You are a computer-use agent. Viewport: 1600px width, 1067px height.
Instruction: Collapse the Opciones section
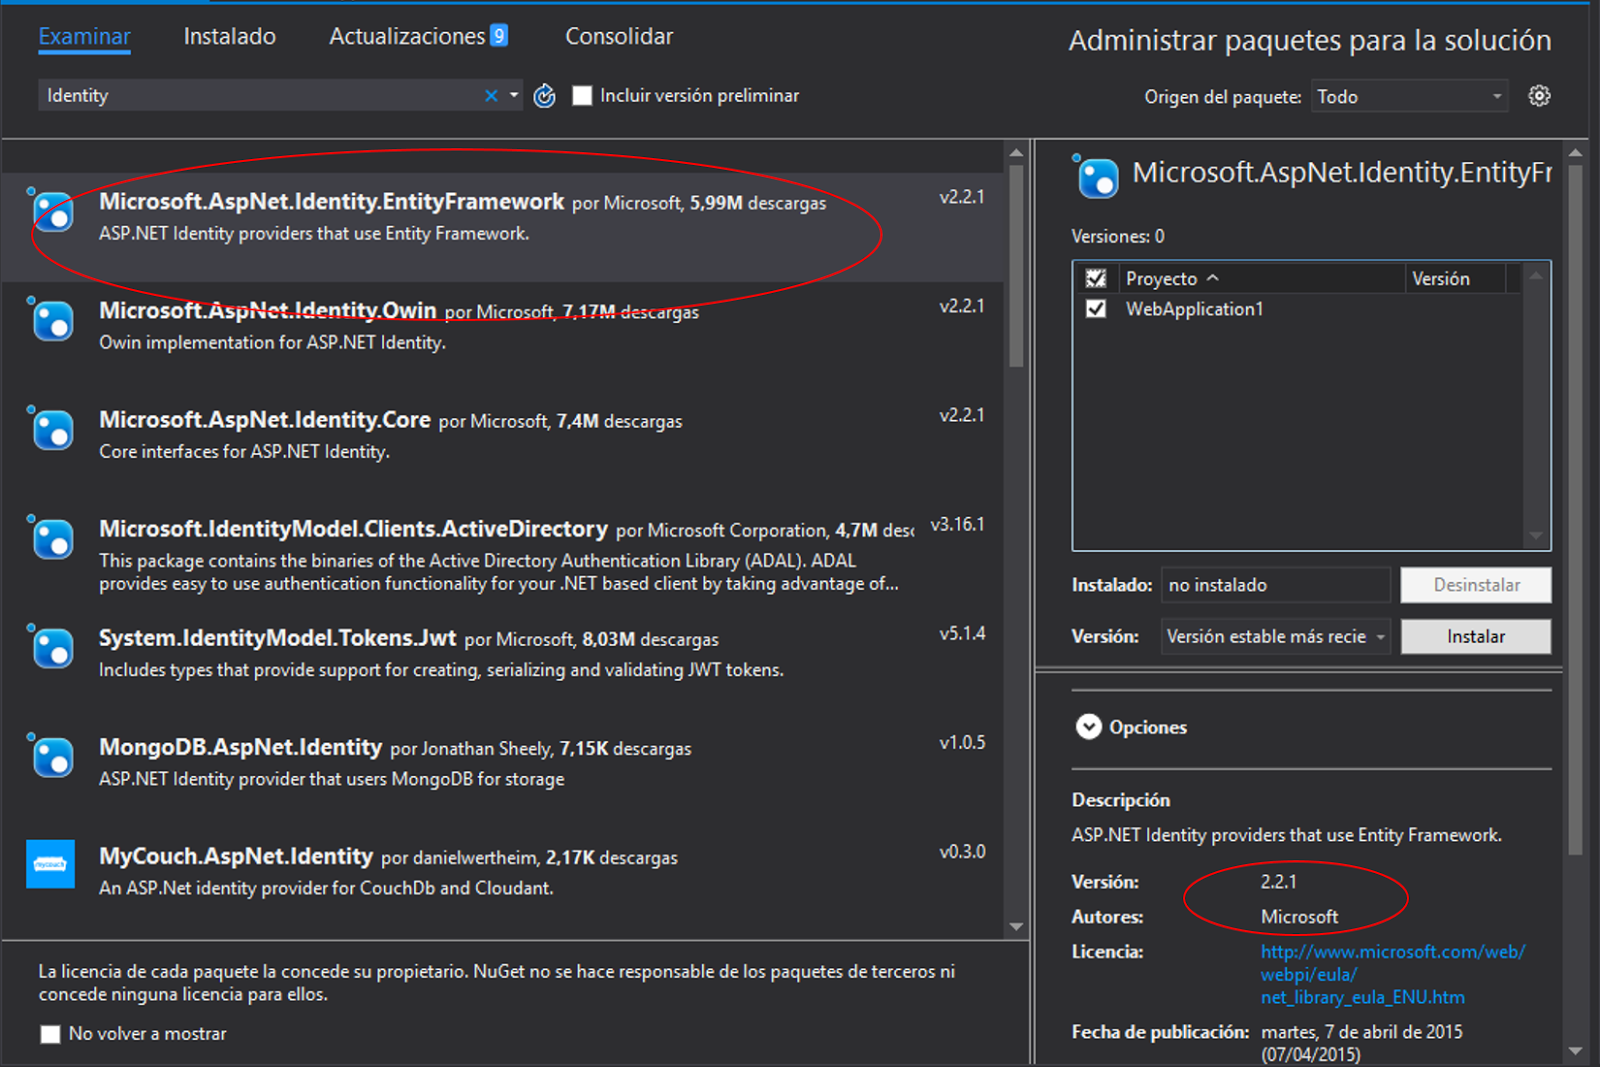pyautogui.click(x=1088, y=727)
